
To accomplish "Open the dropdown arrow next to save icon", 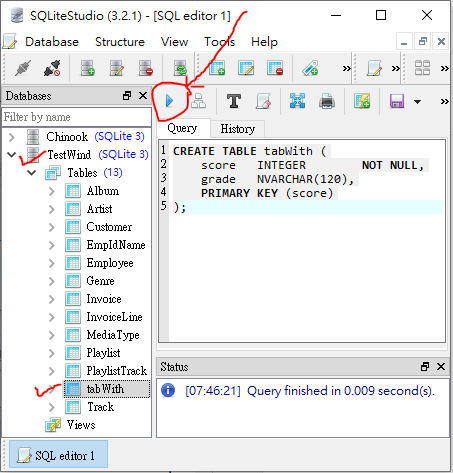I will pos(417,101).
